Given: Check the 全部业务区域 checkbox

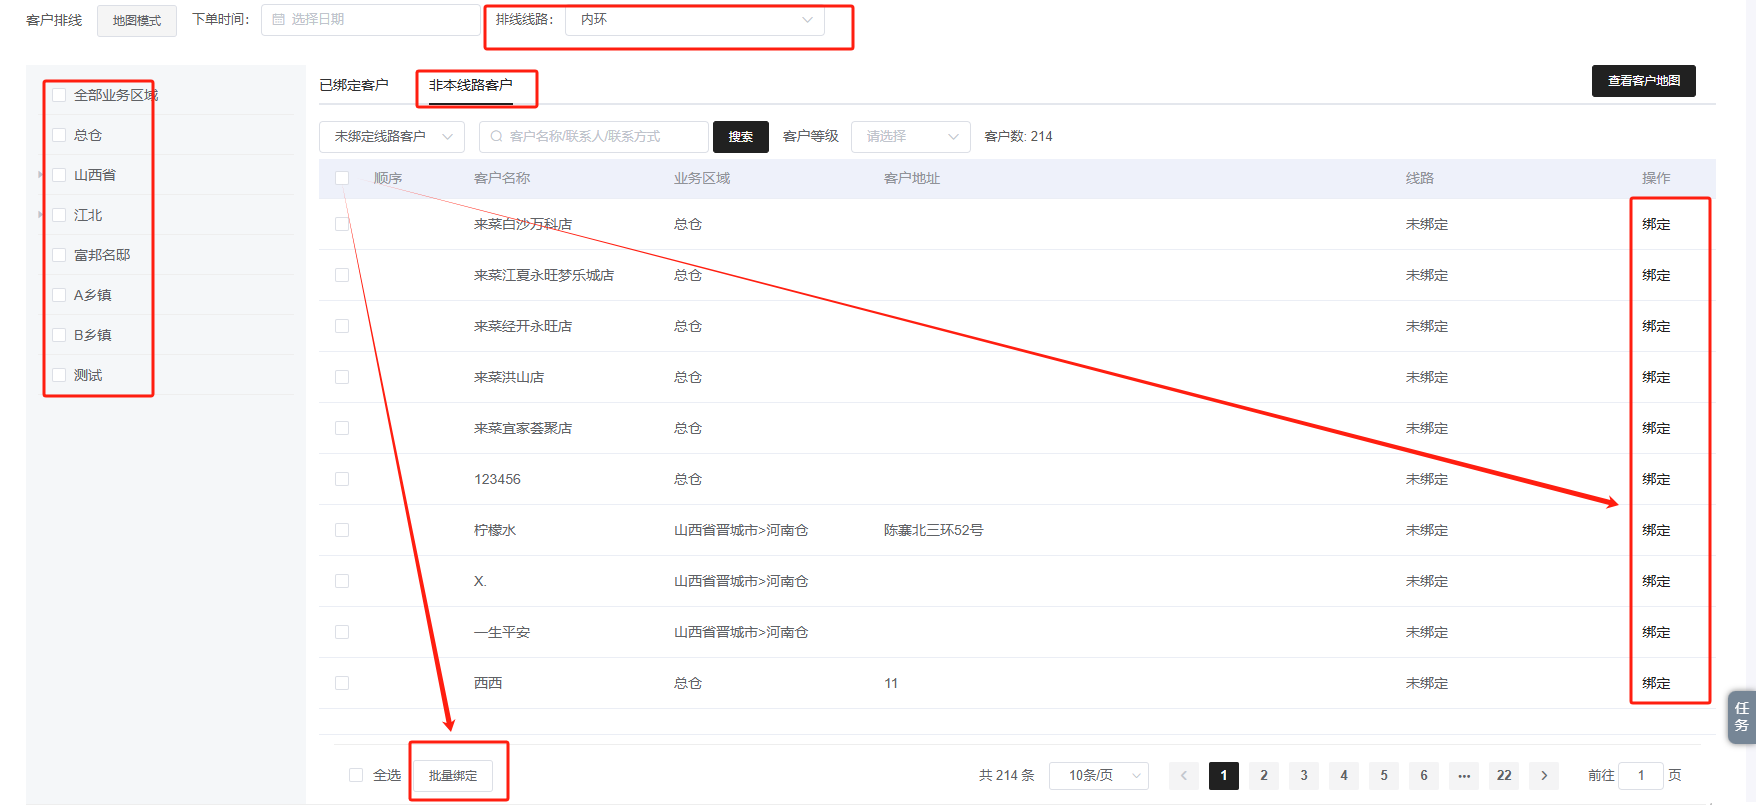Looking at the screenshot, I should click(x=59, y=95).
